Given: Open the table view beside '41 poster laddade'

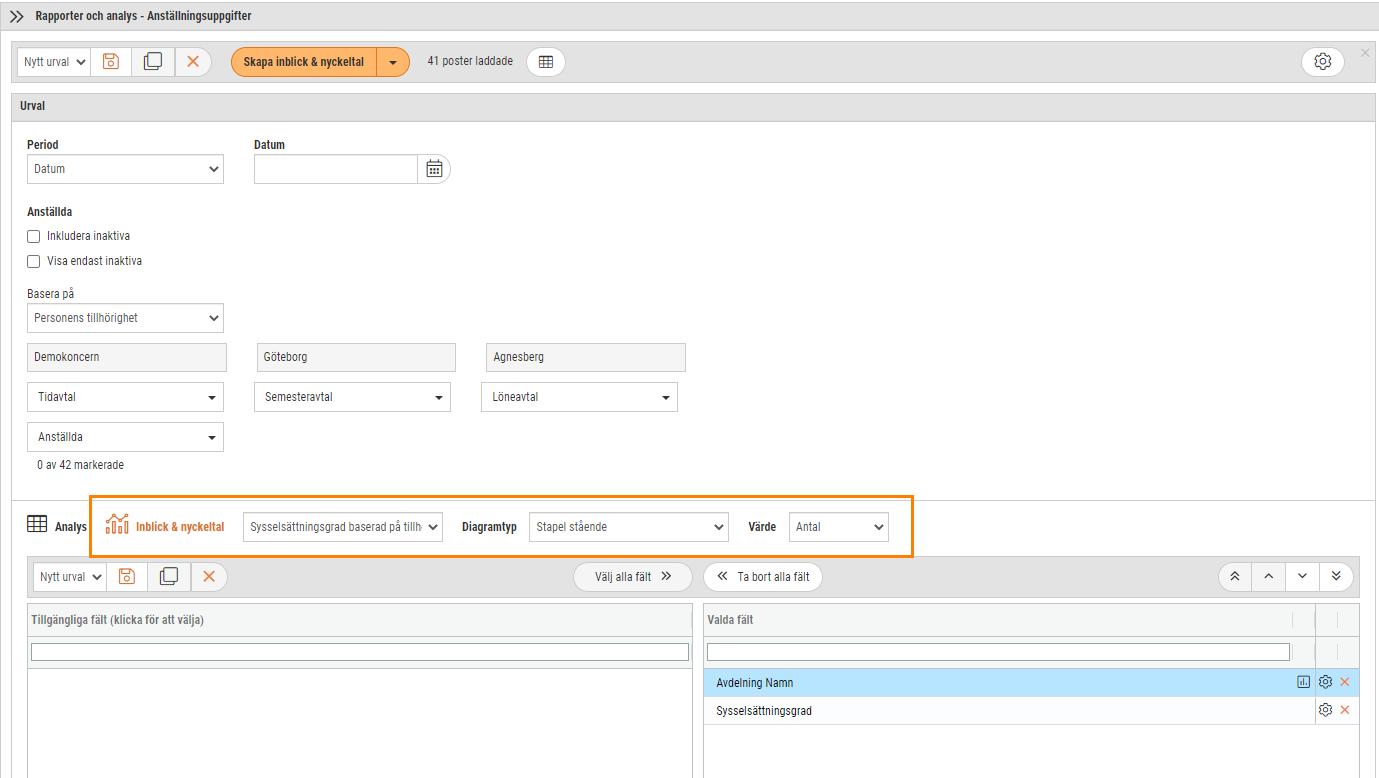Looking at the screenshot, I should tap(546, 62).
